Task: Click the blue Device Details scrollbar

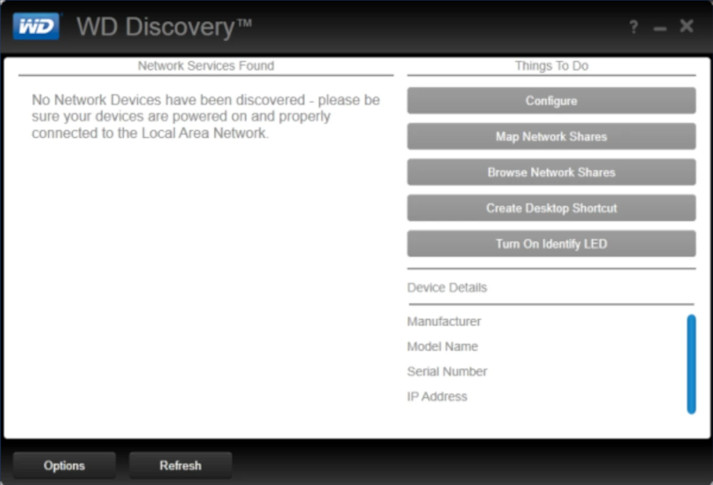Action: point(691,364)
